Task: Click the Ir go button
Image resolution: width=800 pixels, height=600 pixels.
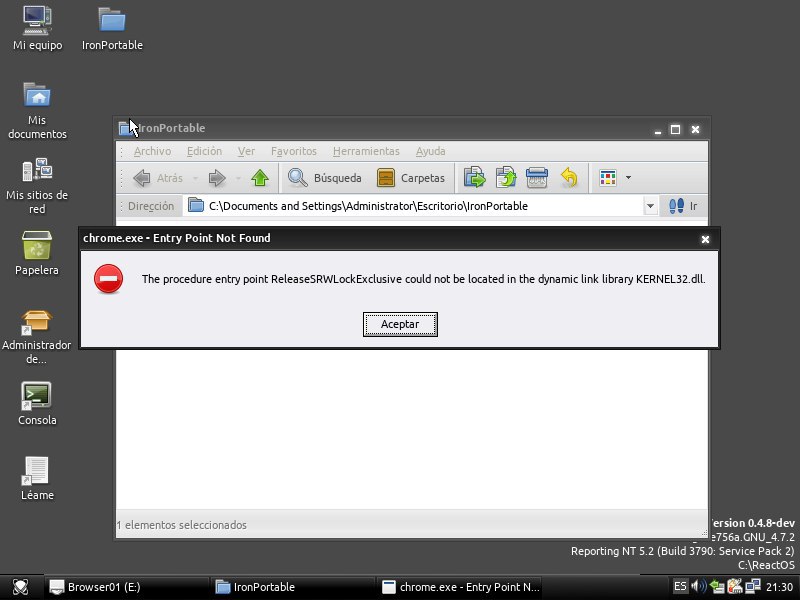Action: tap(683, 206)
